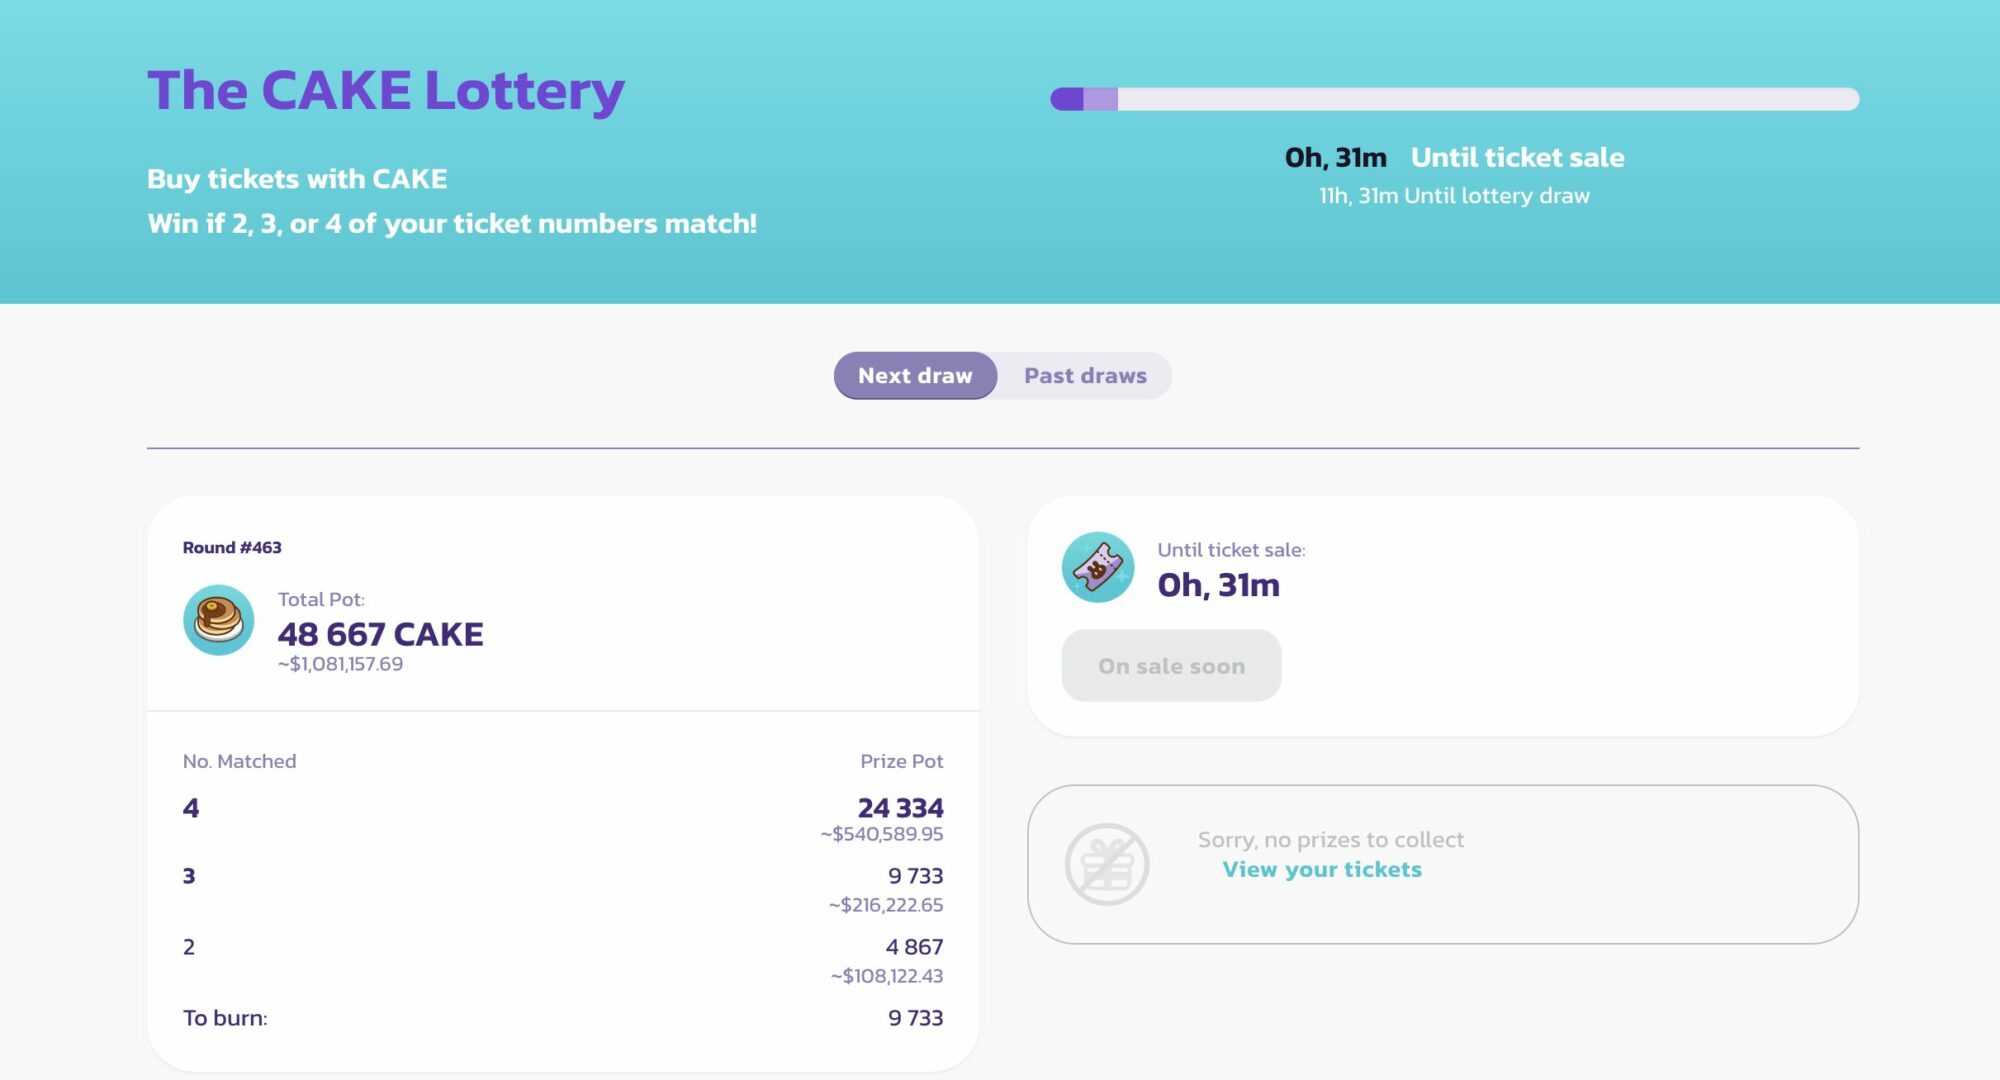Click the pancake stack CAKE icon
The width and height of the screenshot is (2000, 1080).
tap(218, 620)
